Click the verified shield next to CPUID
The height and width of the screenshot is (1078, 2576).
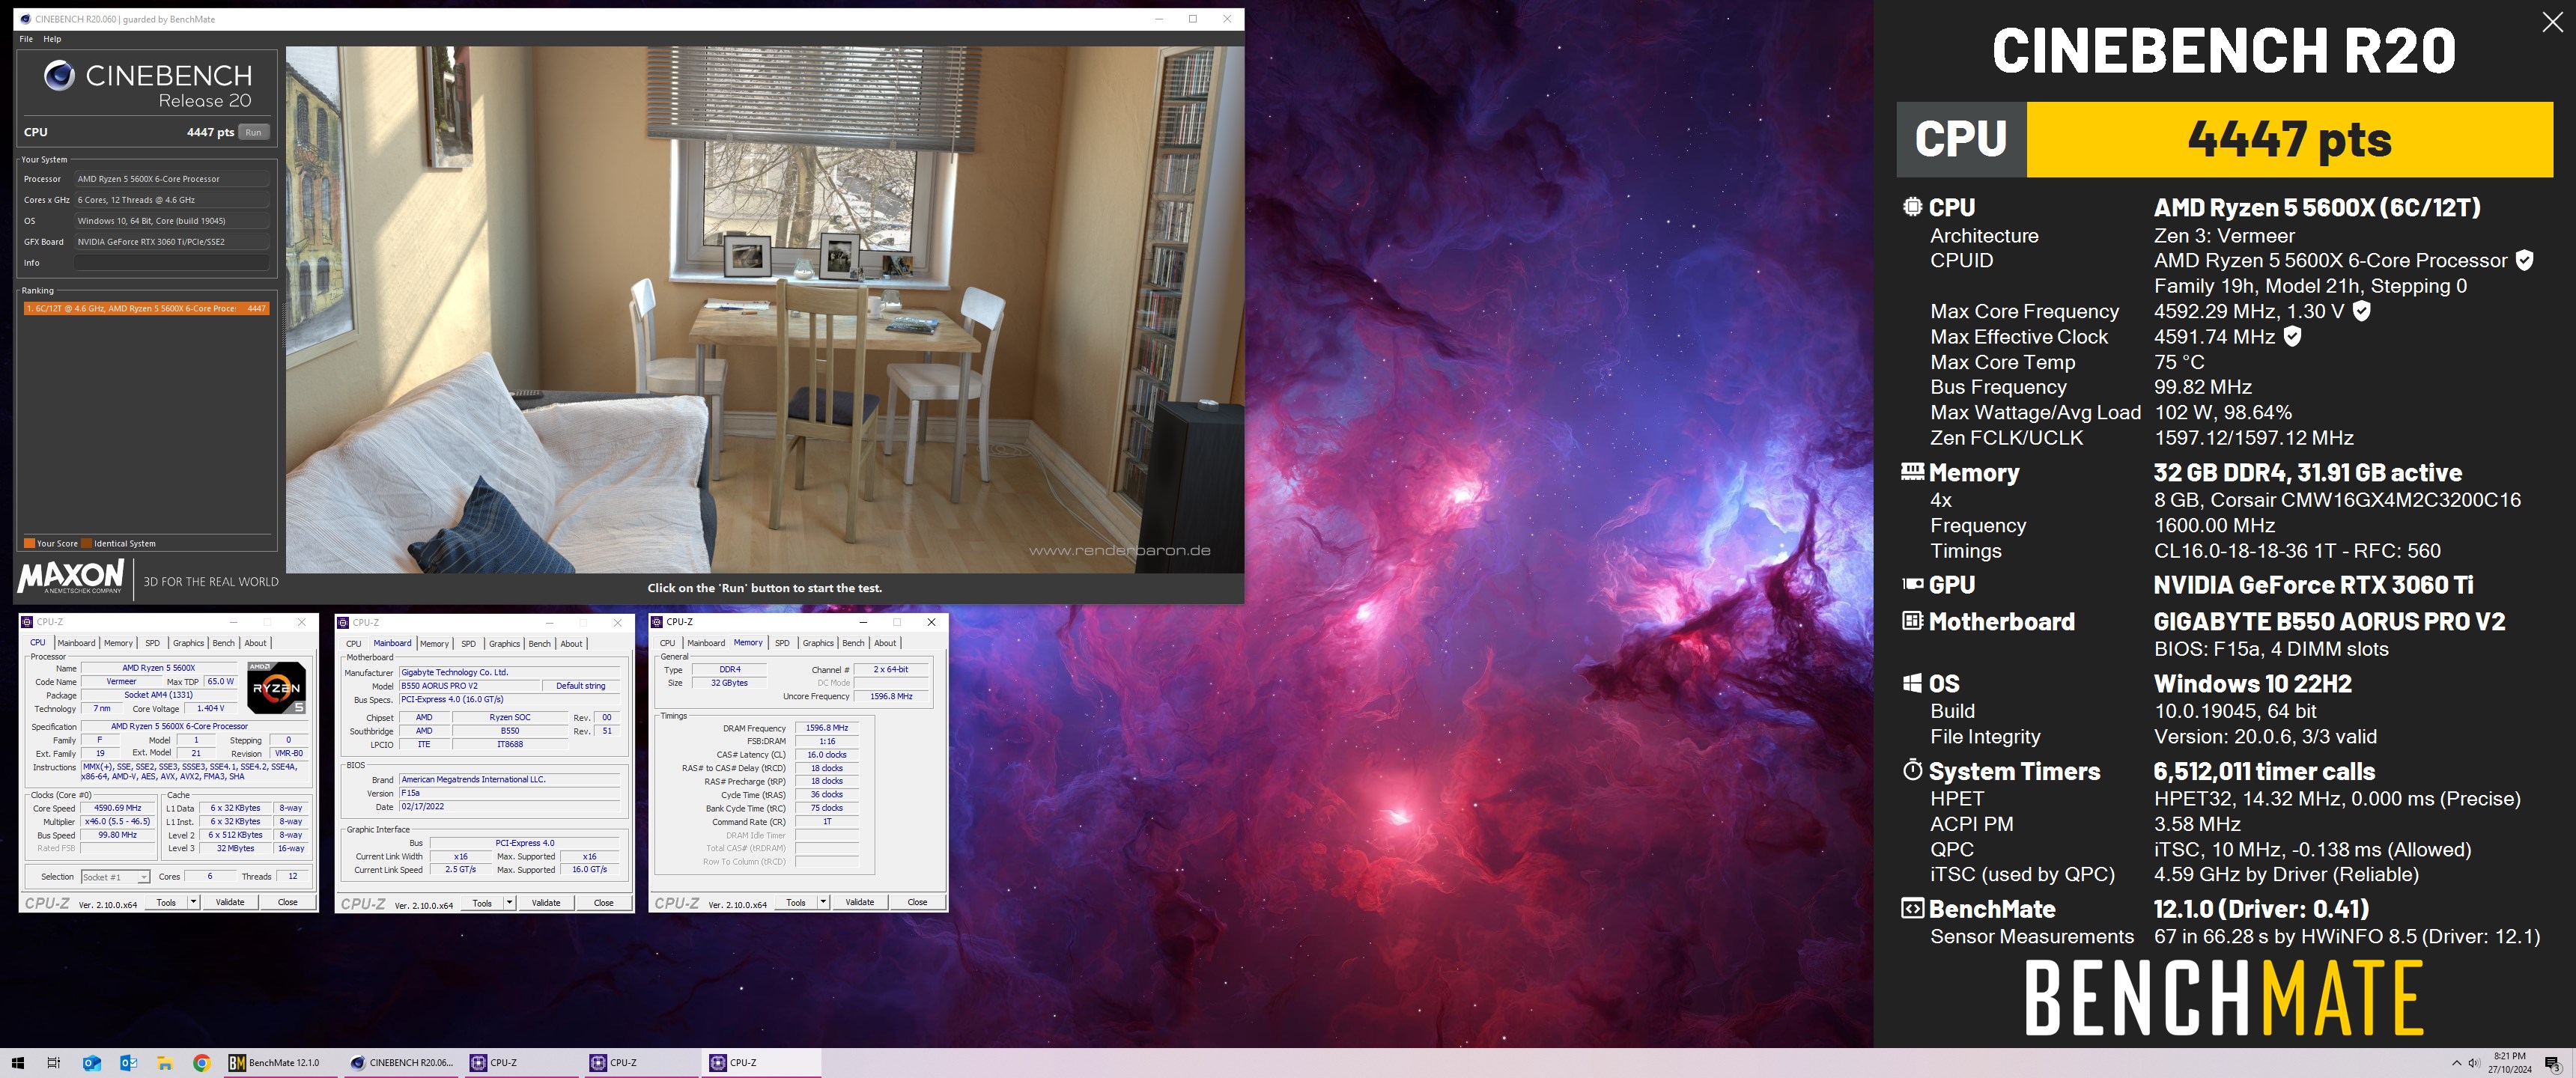(x=2524, y=260)
